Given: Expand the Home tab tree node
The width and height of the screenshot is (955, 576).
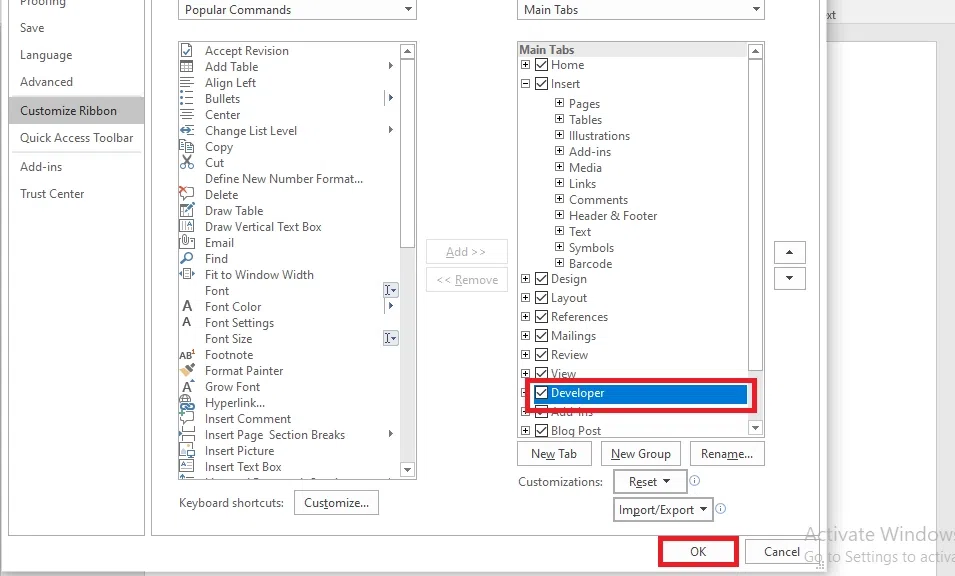Looking at the screenshot, I should point(526,65).
